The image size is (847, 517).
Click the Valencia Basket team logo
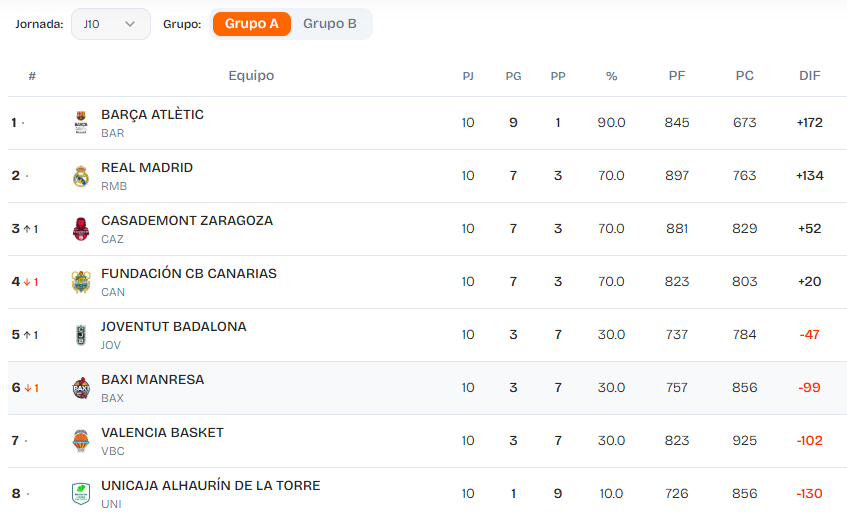(81, 441)
